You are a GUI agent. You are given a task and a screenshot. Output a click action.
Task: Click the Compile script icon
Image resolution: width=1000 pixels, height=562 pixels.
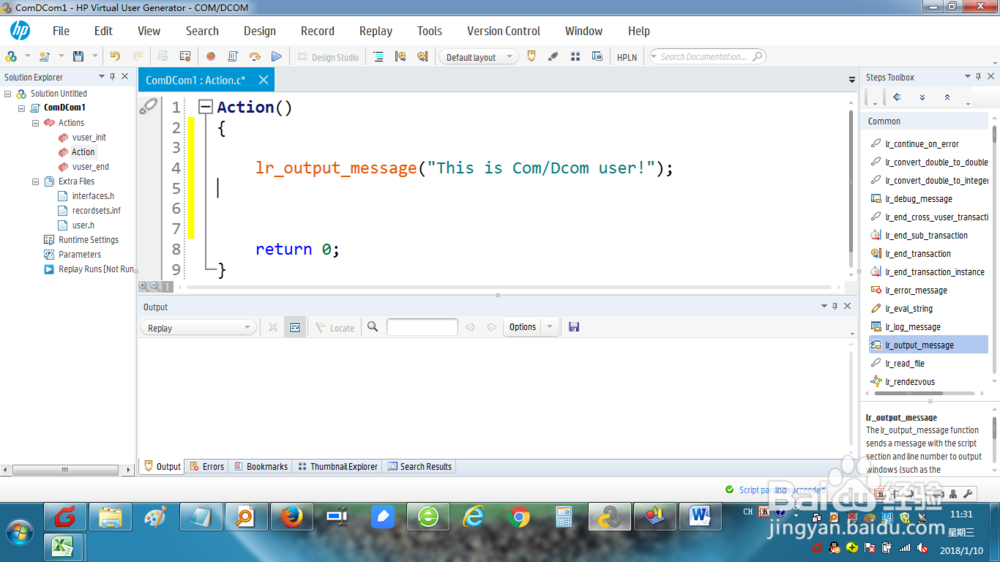coord(233,57)
